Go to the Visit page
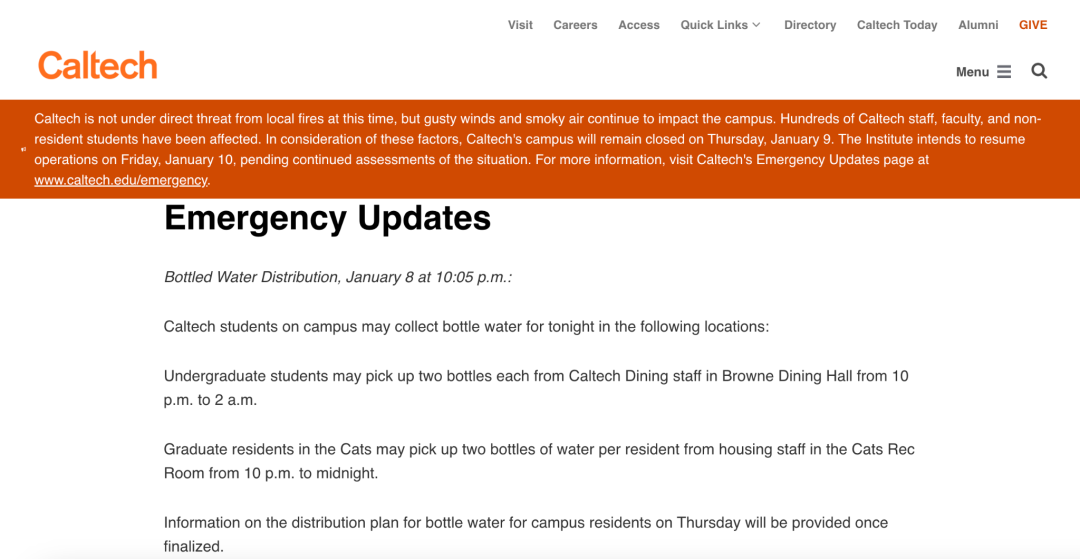The height and width of the screenshot is (559, 1080). pyautogui.click(x=520, y=25)
